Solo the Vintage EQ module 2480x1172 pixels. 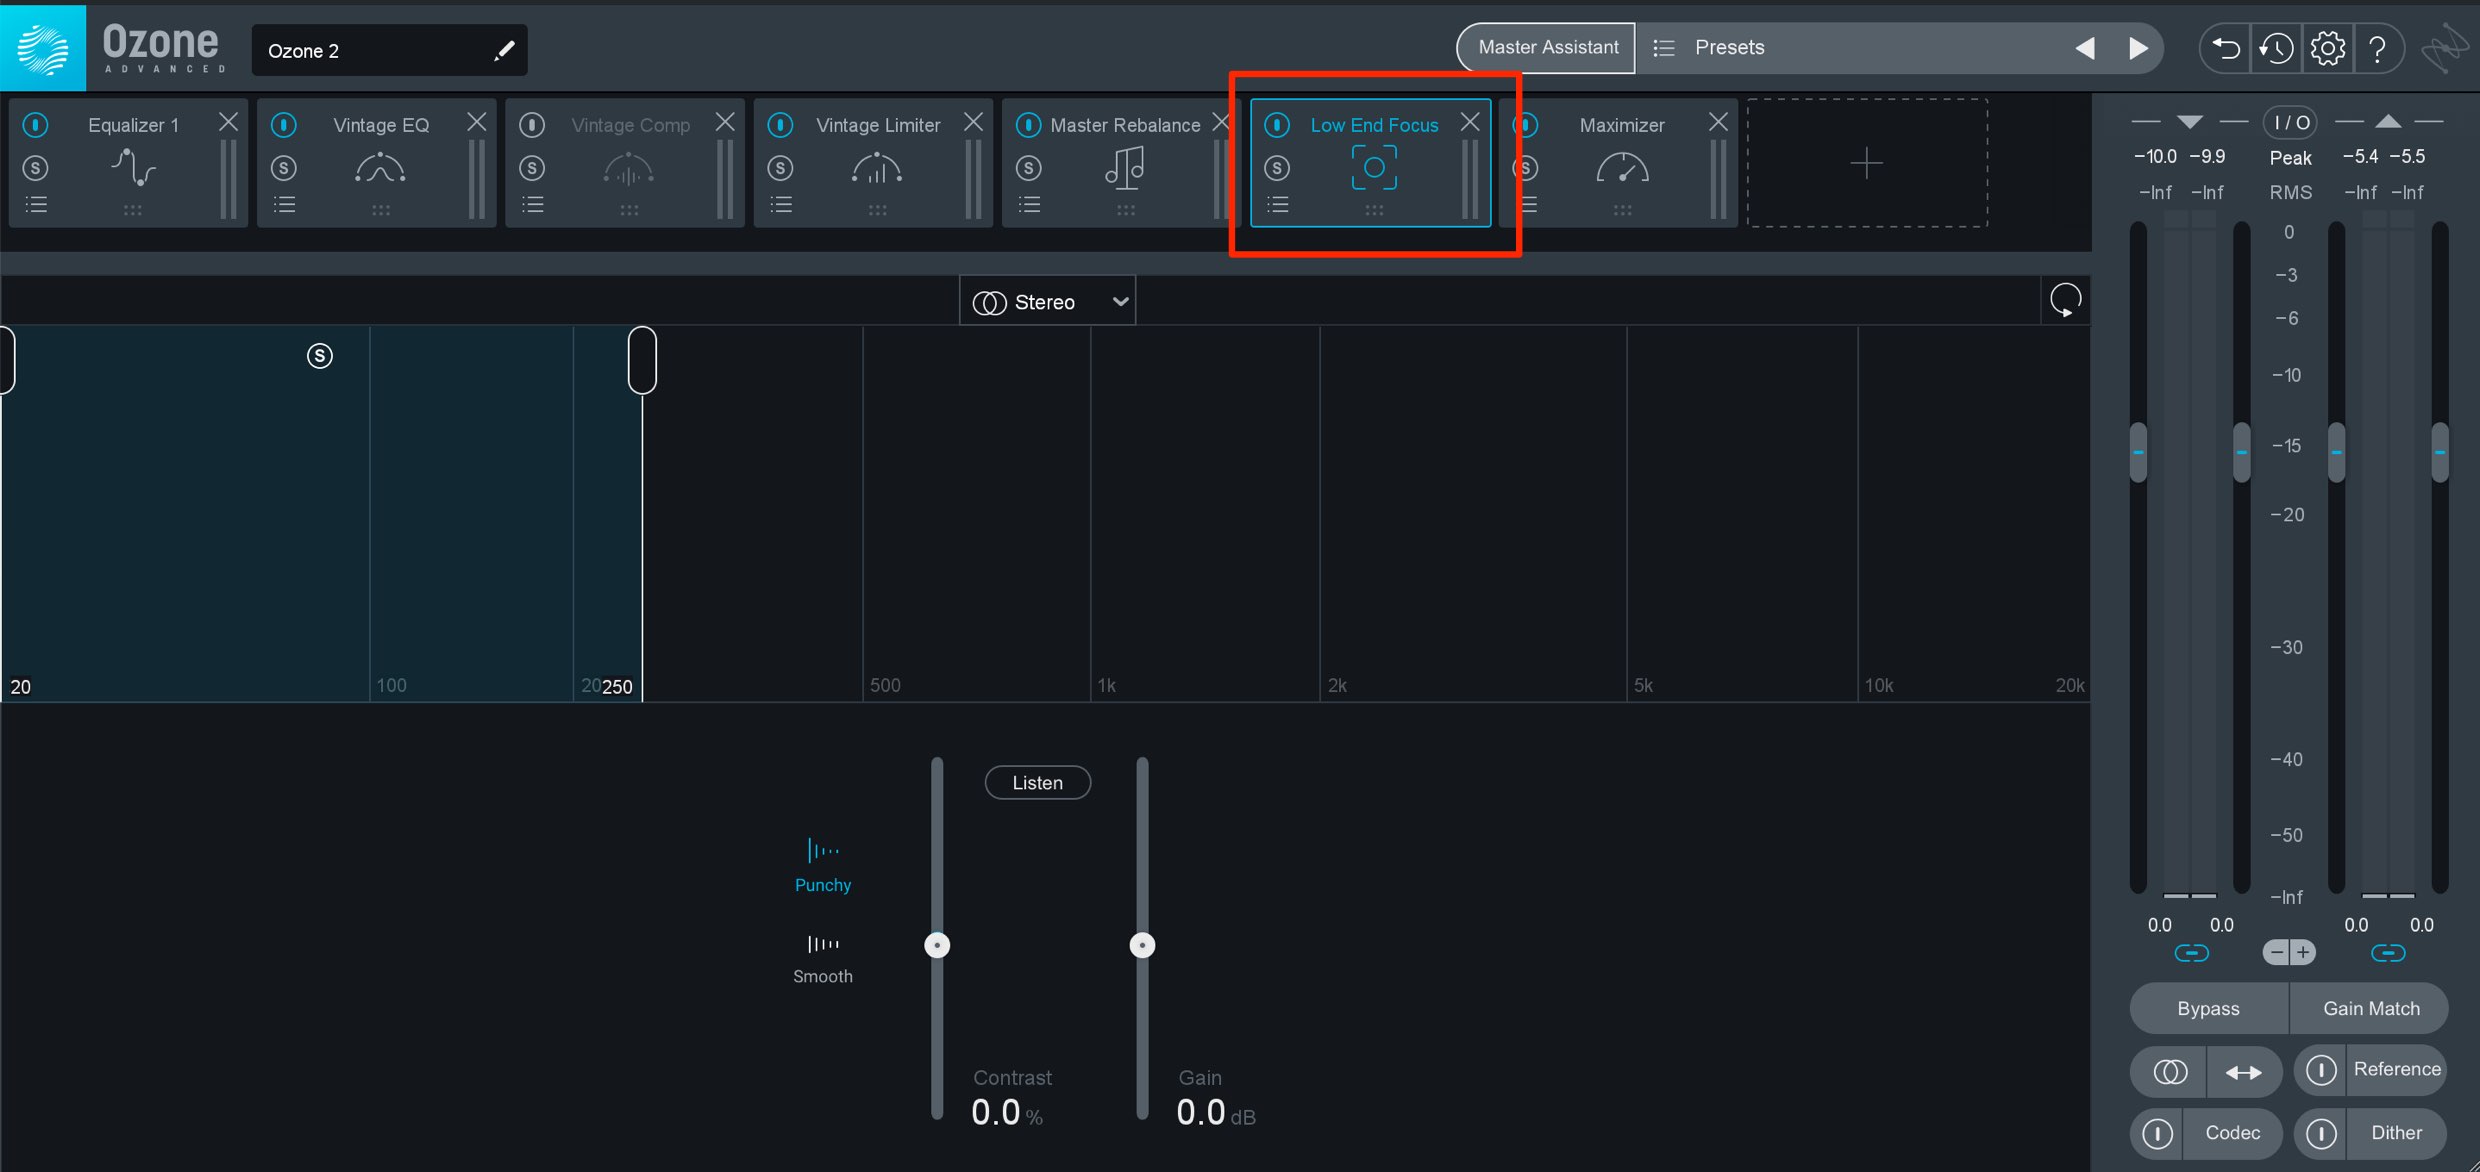coord(284,168)
